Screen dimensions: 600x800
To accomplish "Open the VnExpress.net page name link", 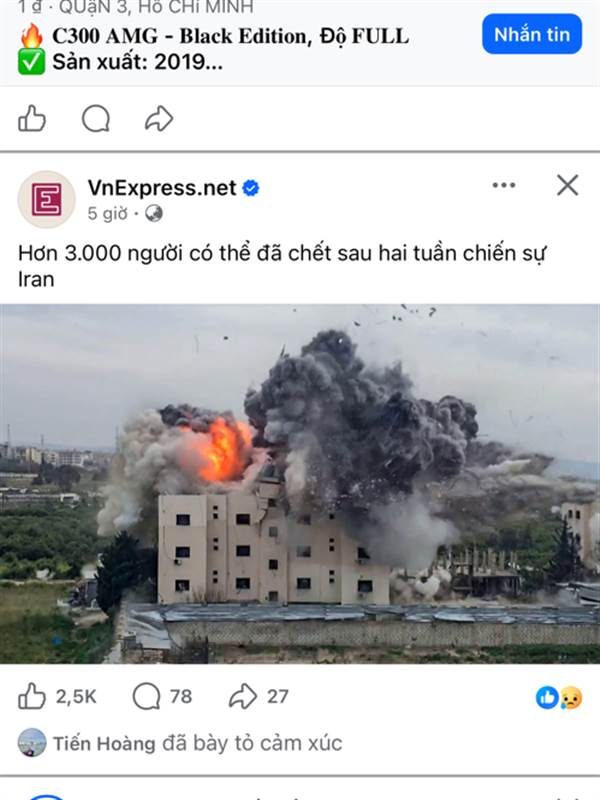I will pyautogui.click(x=162, y=187).
